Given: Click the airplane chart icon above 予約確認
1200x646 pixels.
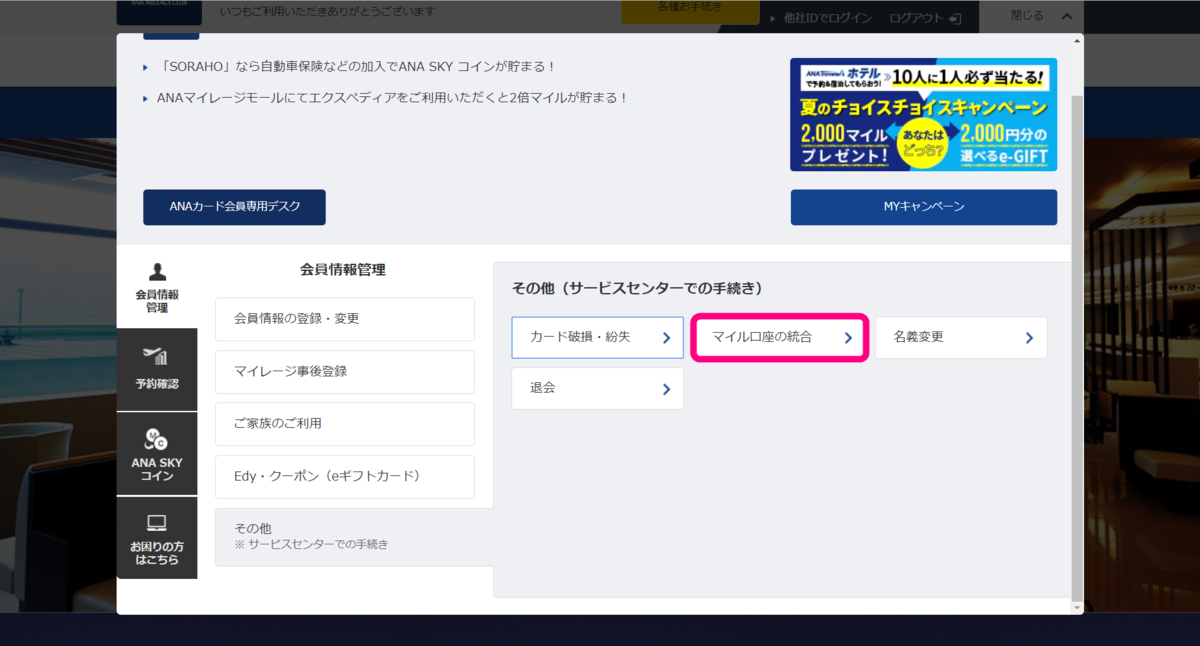Looking at the screenshot, I should 156,356.
